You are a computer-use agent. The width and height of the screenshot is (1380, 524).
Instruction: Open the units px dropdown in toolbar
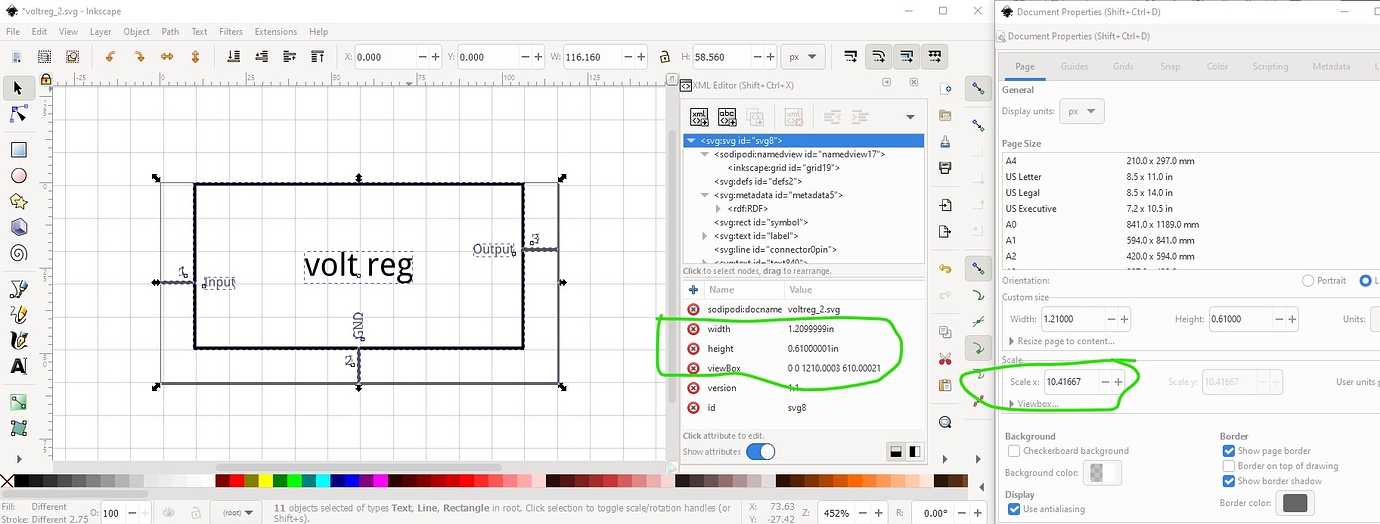click(x=802, y=57)
